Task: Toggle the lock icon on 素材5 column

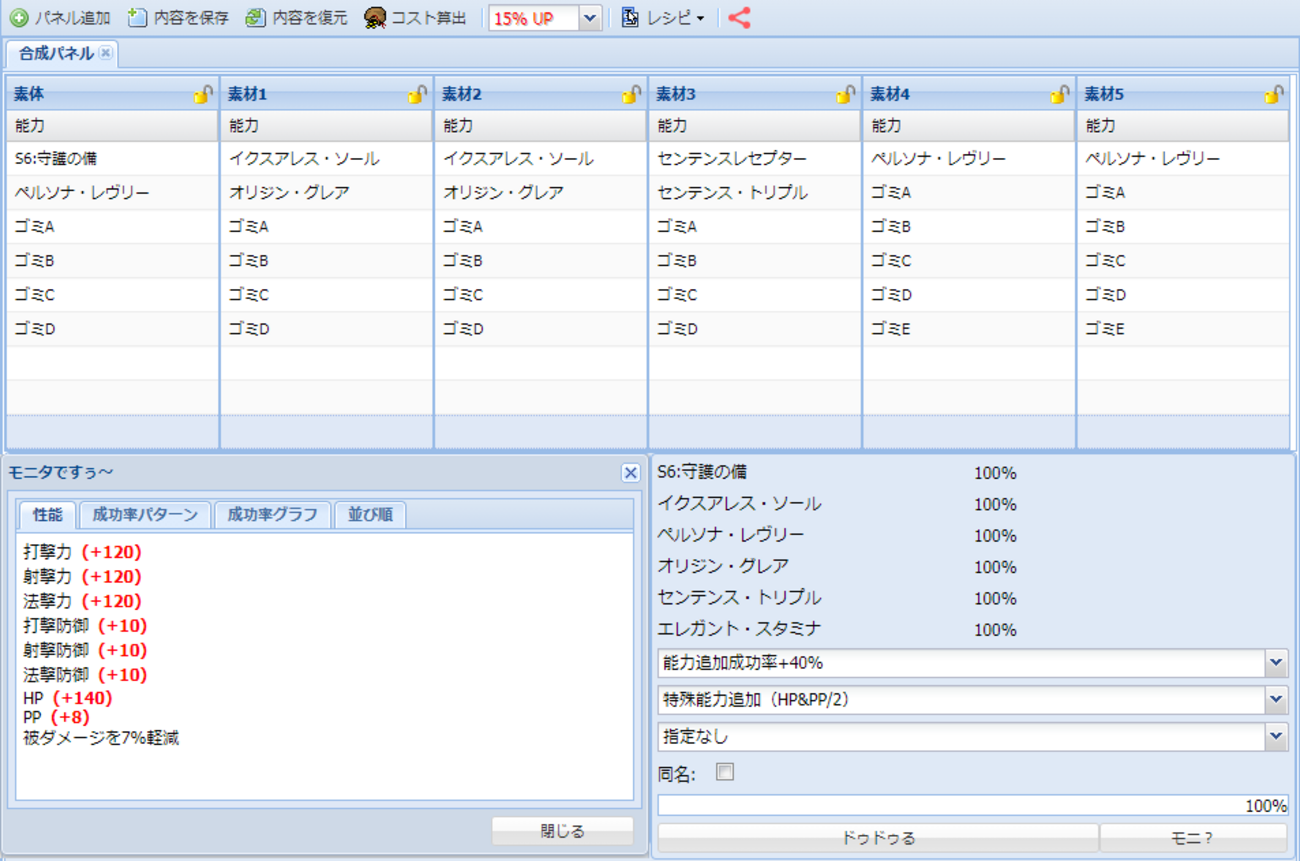Action: 1273,95
